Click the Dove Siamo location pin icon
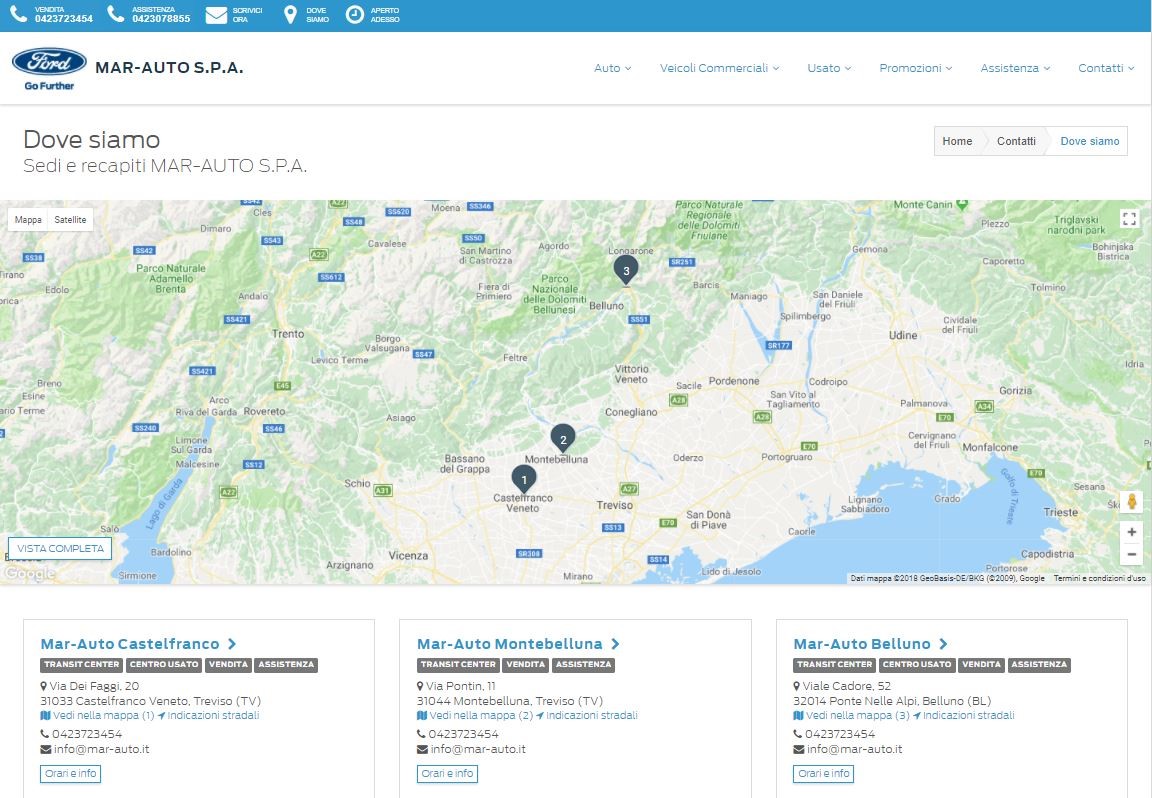The width and height of the screenshot is (1152, 798). point(290,15)
